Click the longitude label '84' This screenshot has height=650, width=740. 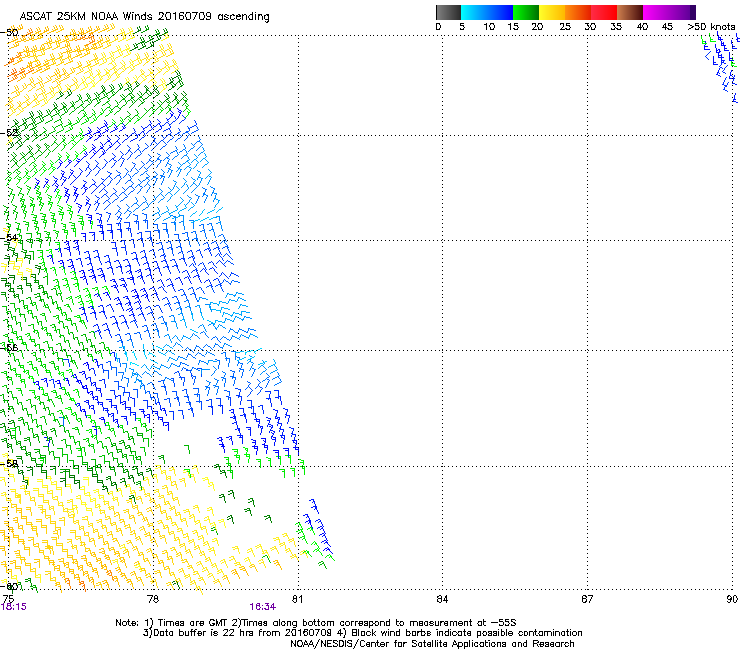tap(442, 599)
